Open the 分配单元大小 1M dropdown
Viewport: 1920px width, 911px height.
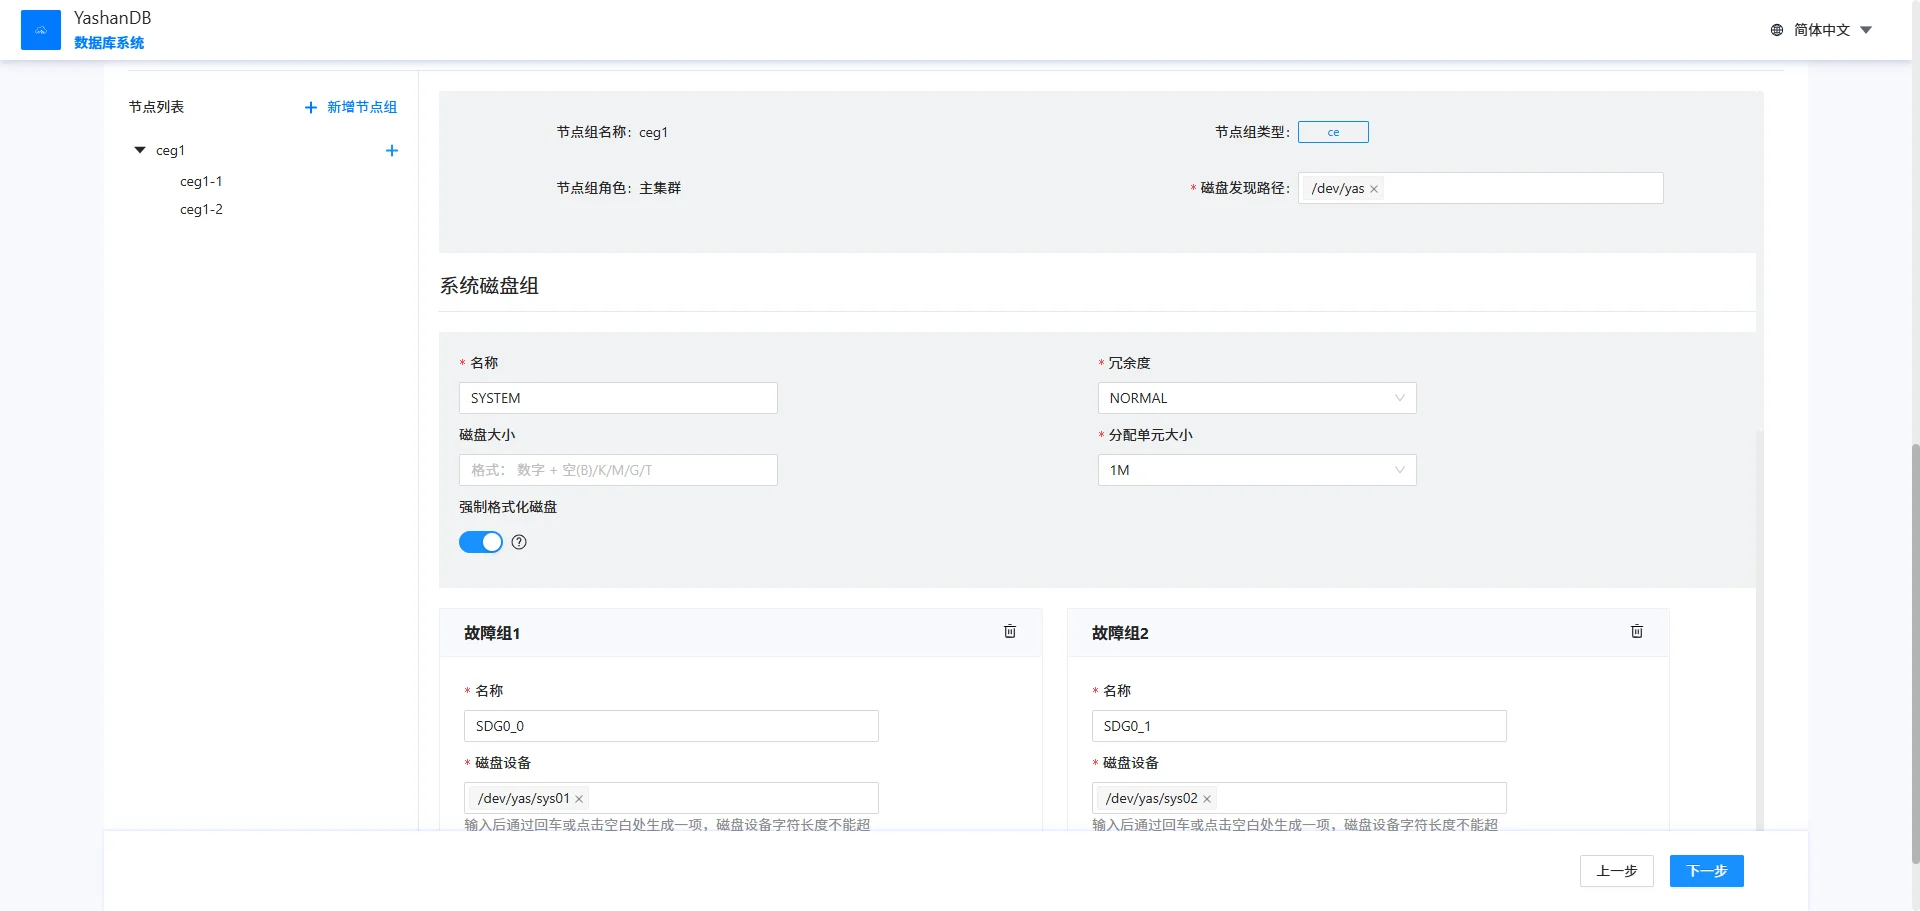click(1256, 470)
